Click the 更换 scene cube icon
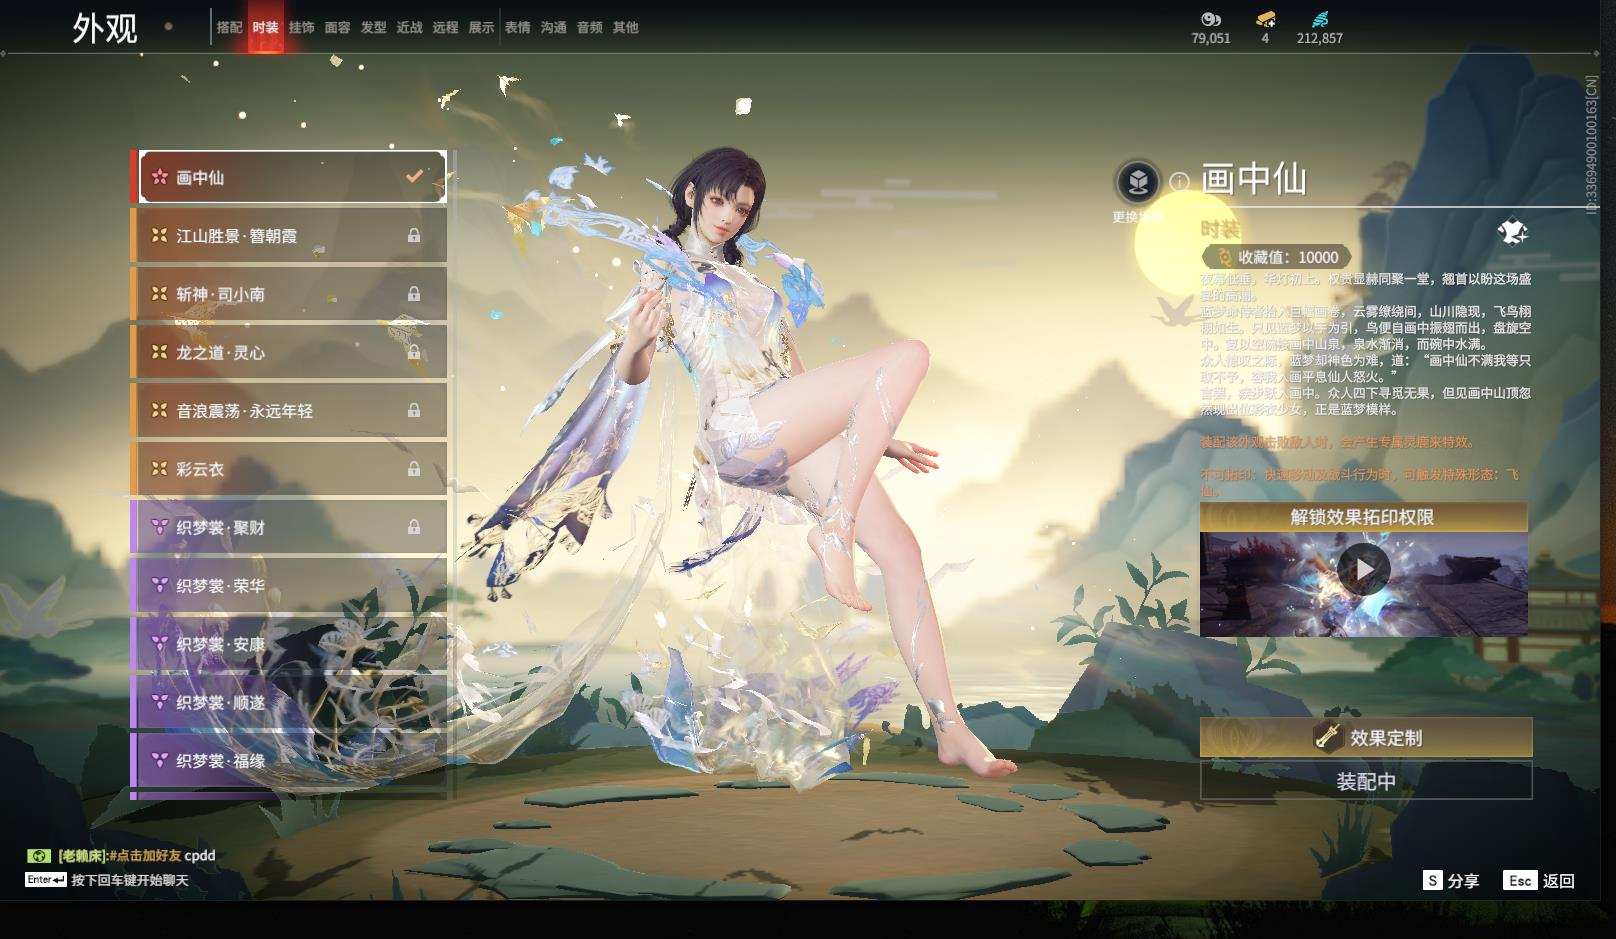Viewport: 1616px width, 939px height. [x=1138, y=182]
